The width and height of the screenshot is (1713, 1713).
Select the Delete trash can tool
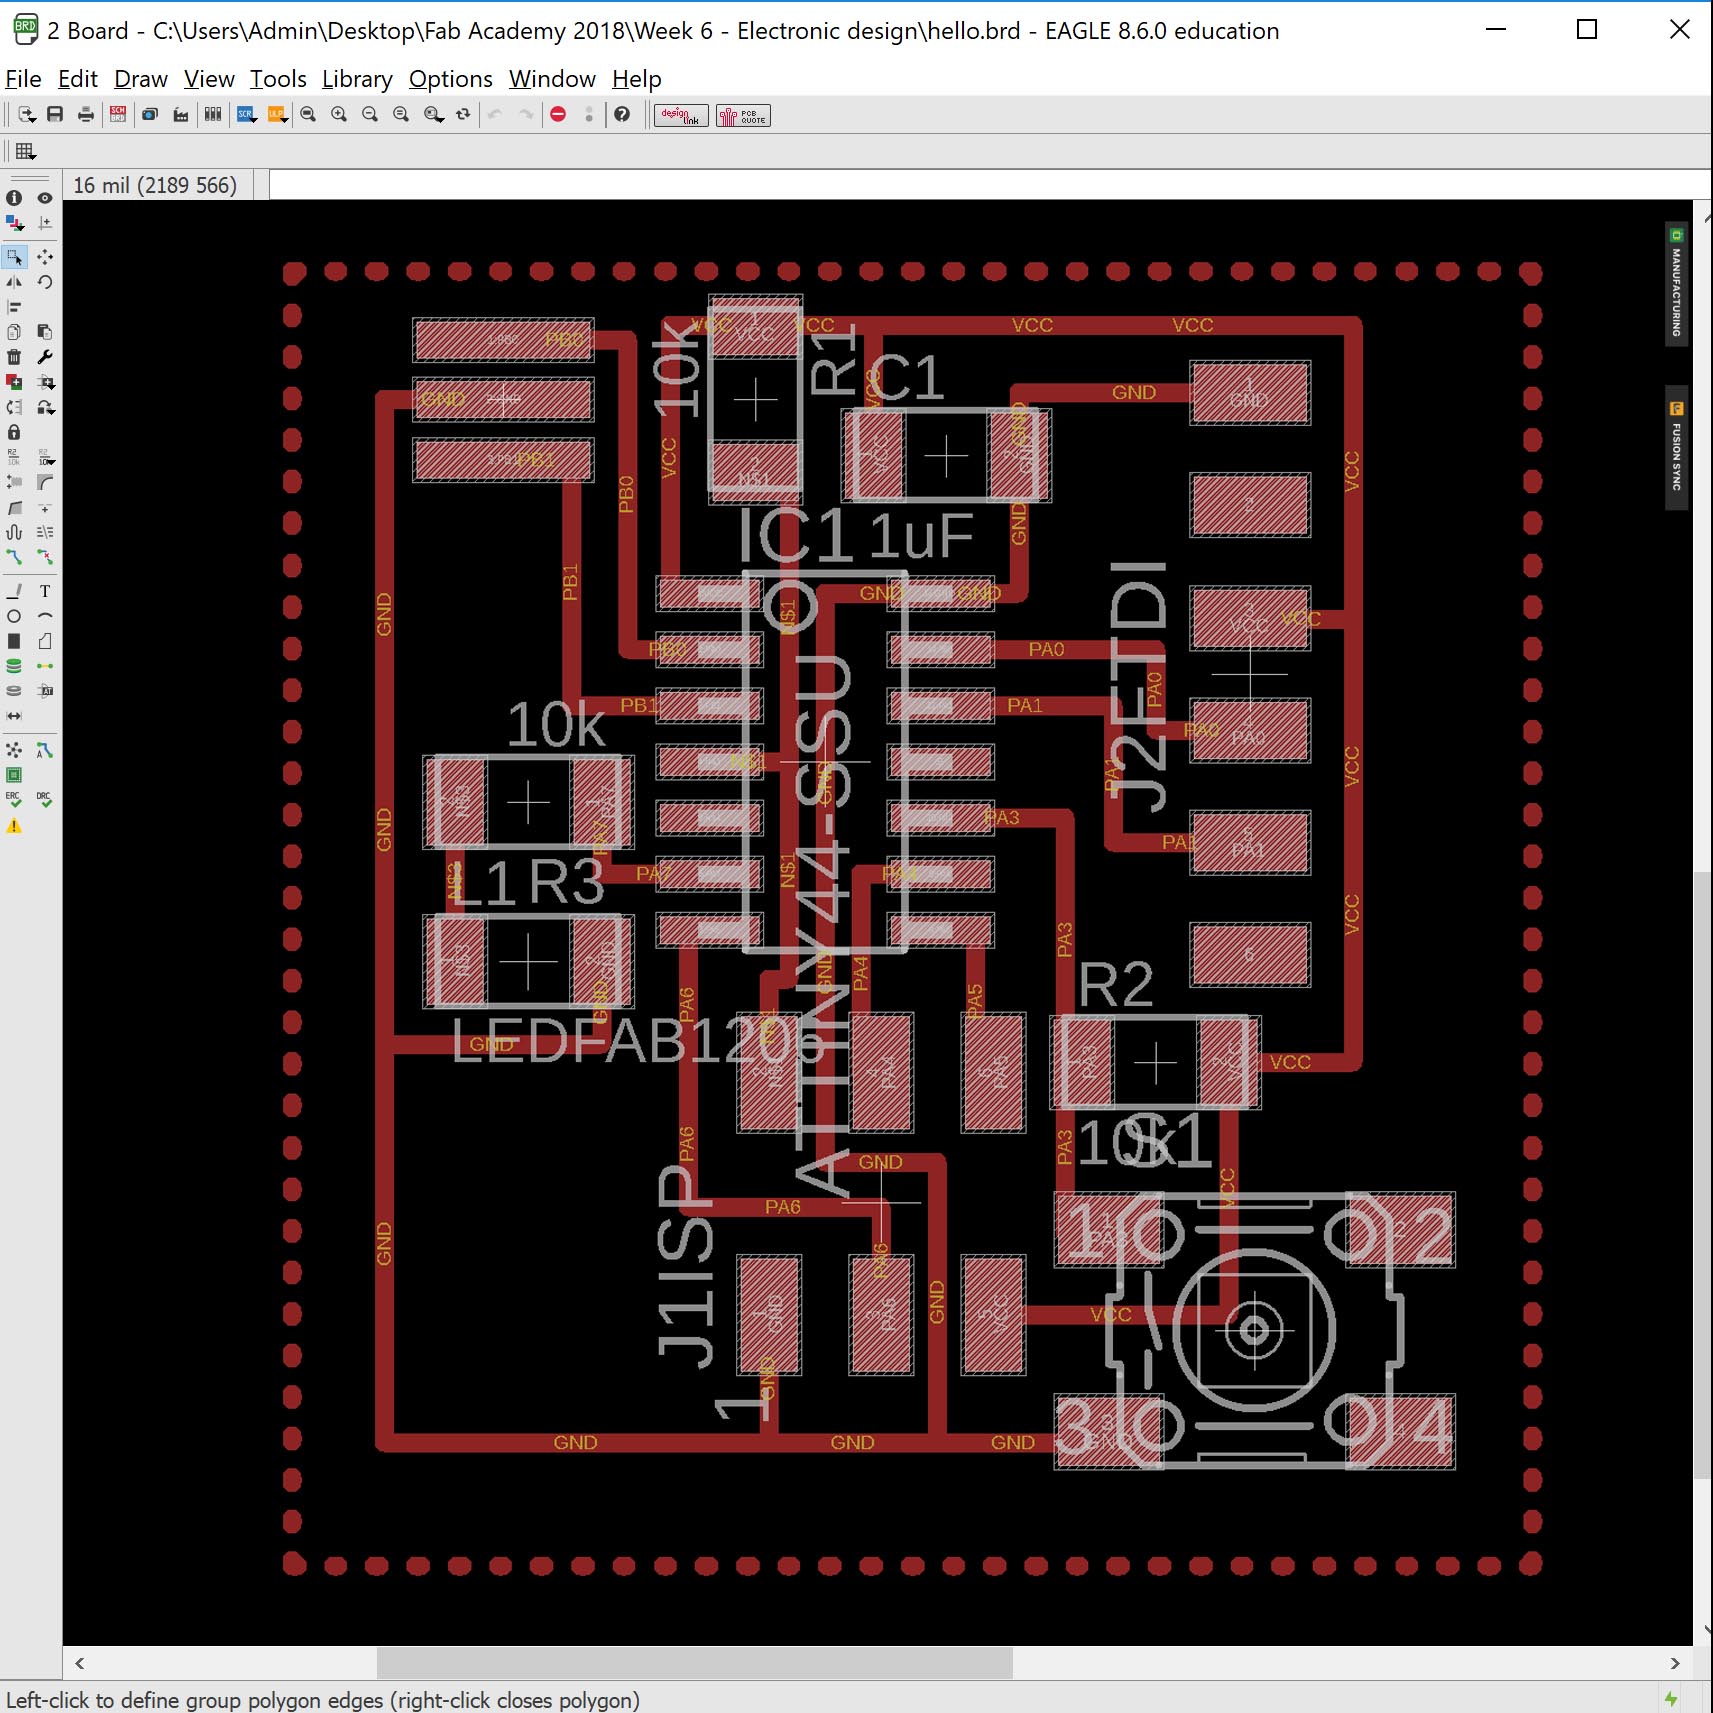(14, 357)
